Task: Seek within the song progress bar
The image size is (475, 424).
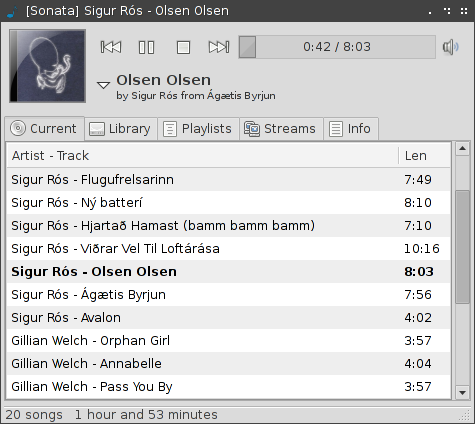Action: click(337, 47)
